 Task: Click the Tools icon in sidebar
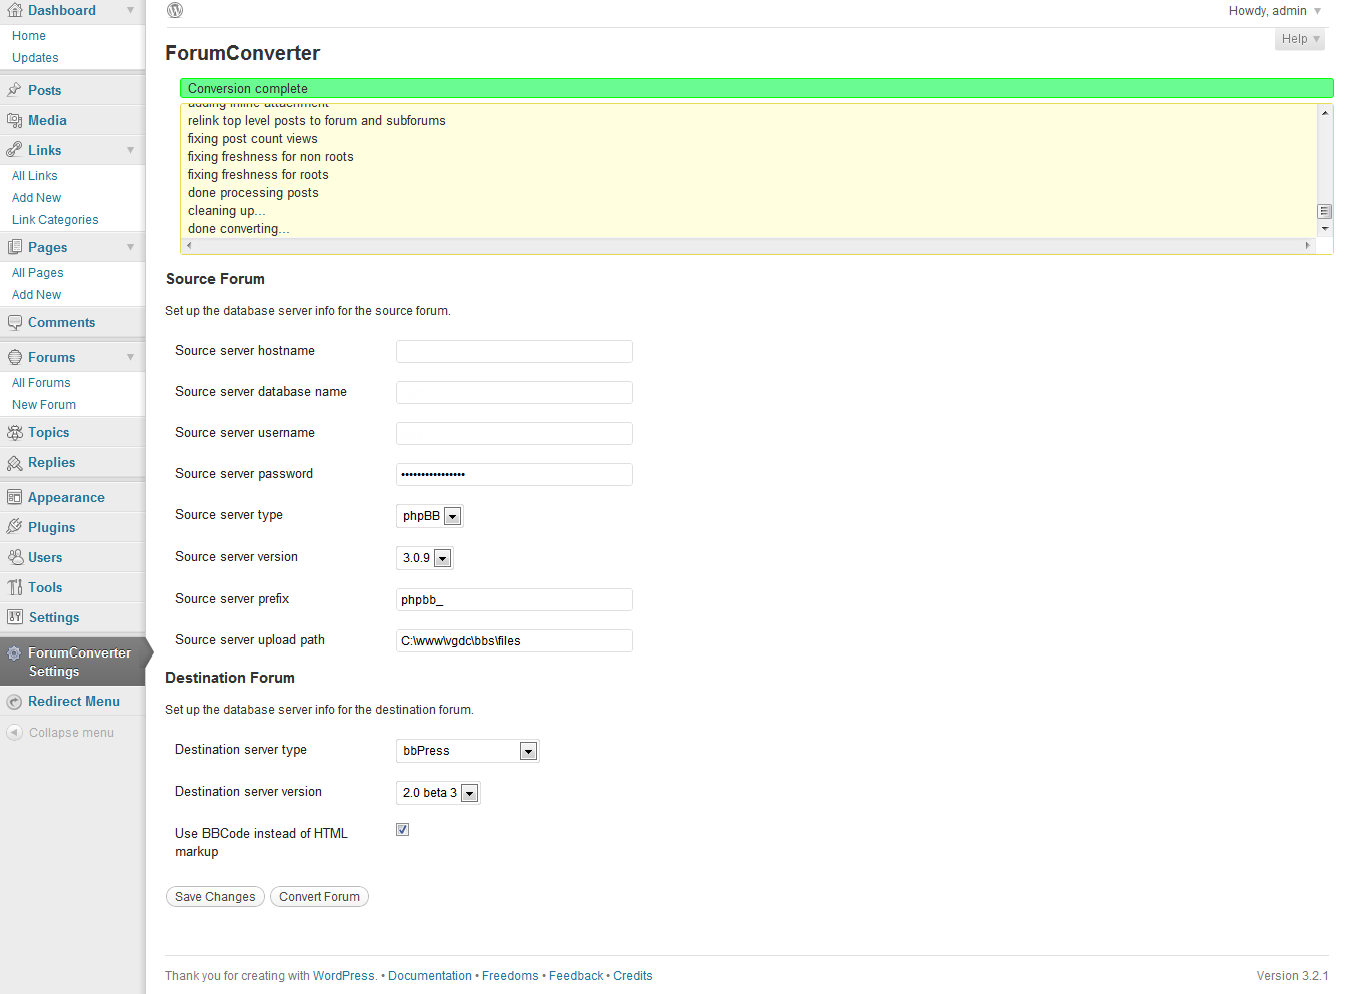click(14, 587)
